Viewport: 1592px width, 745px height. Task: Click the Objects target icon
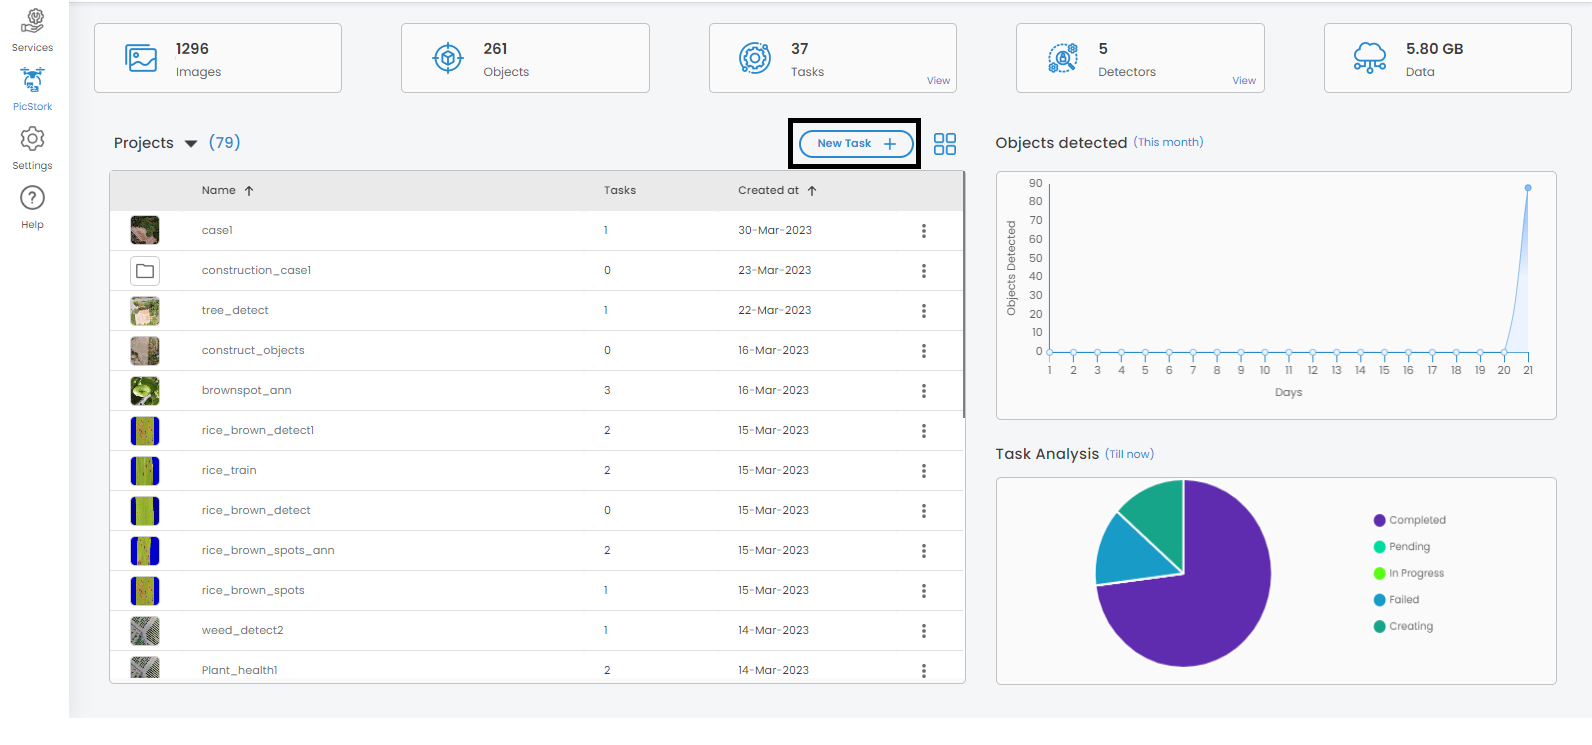click(x=448, y=58)
